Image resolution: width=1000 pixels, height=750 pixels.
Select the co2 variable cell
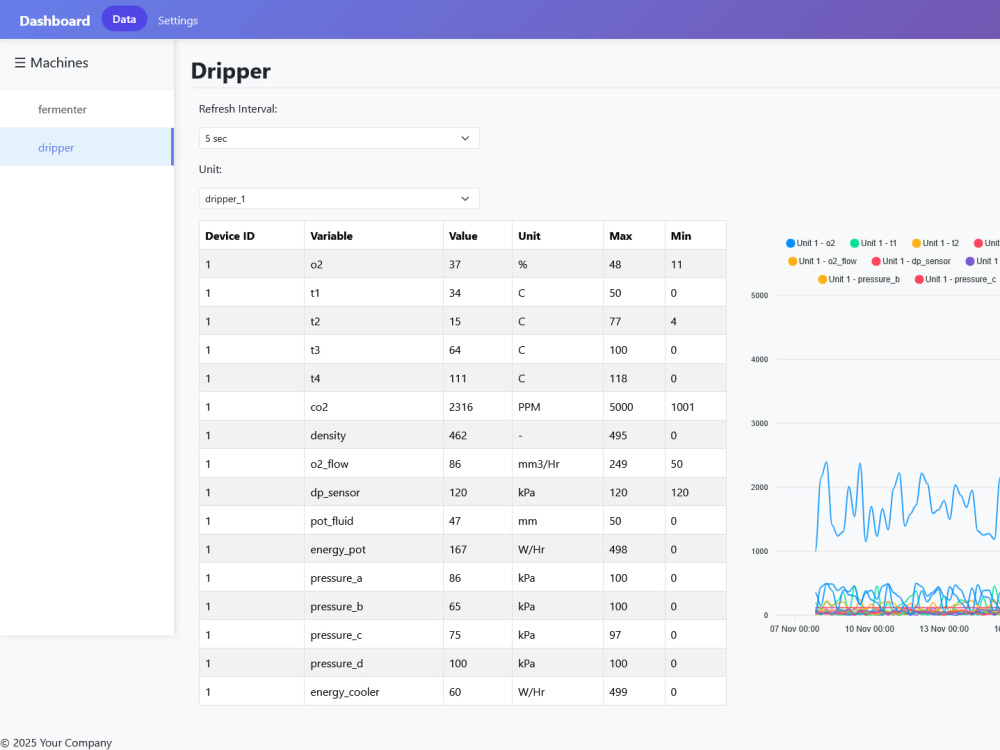(x=374, y=407)
